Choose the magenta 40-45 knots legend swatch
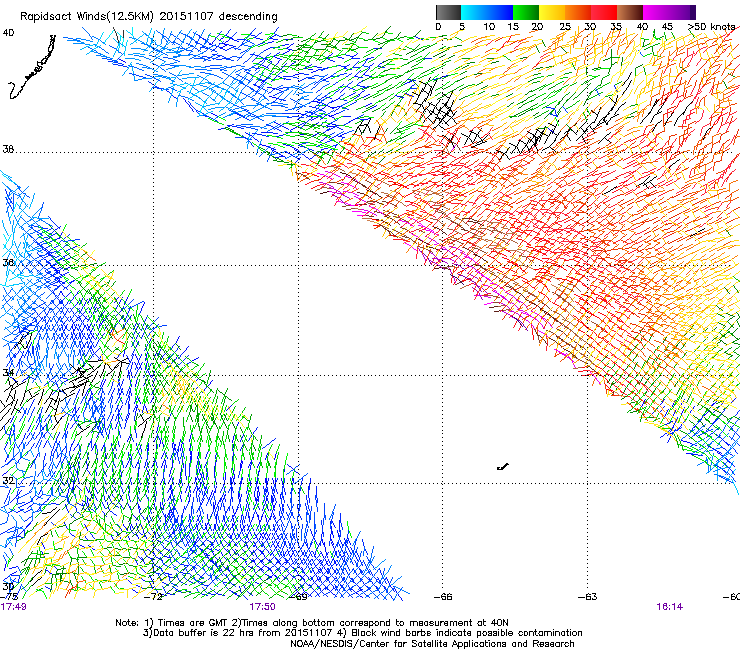 click(x=656, y=12)
